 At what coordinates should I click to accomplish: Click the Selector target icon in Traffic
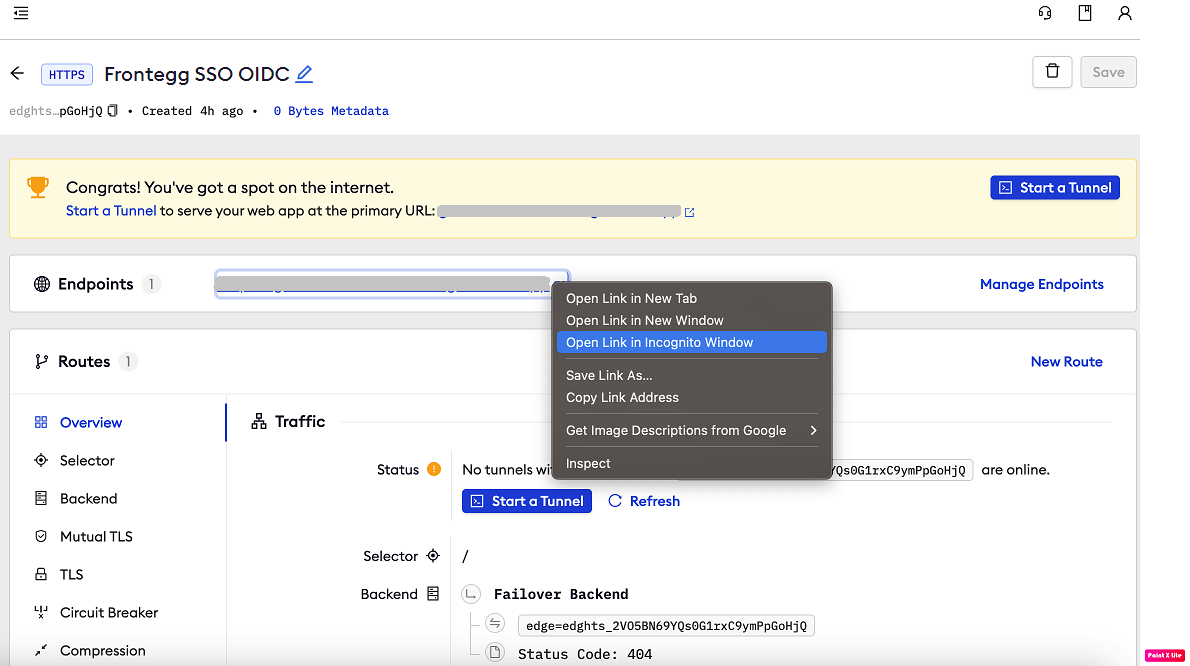tap(433, 556)
